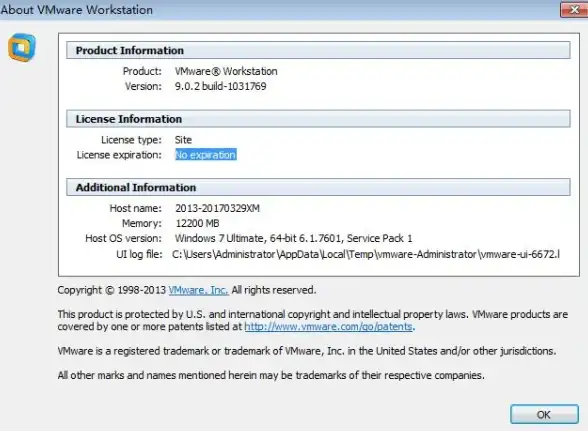This screenshot has height=431, width=588.
Task: Click the 'VMware is a registered trademark' sentence
Action: tap(307, 351)
